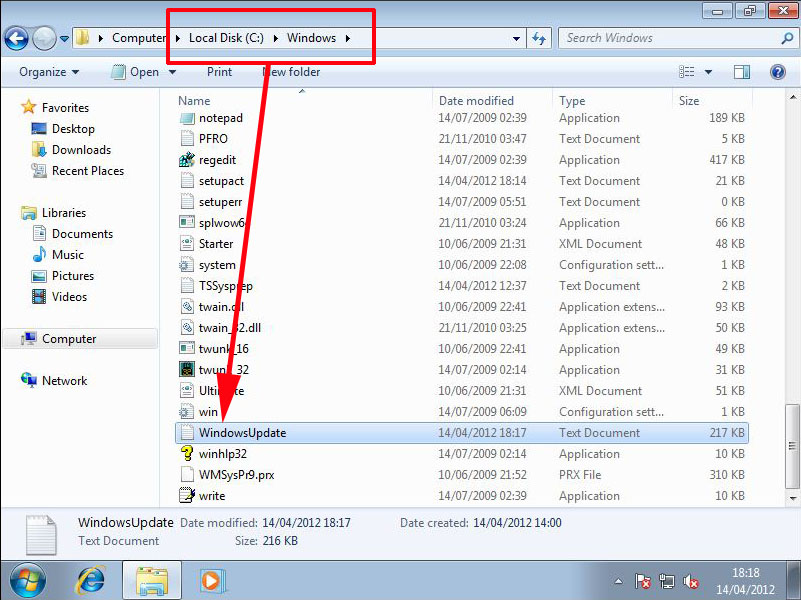Click the Local Disk (C:) breadcrumb
Screen dimensions: 801x600
pyautogui.click(x=226, y=38)
